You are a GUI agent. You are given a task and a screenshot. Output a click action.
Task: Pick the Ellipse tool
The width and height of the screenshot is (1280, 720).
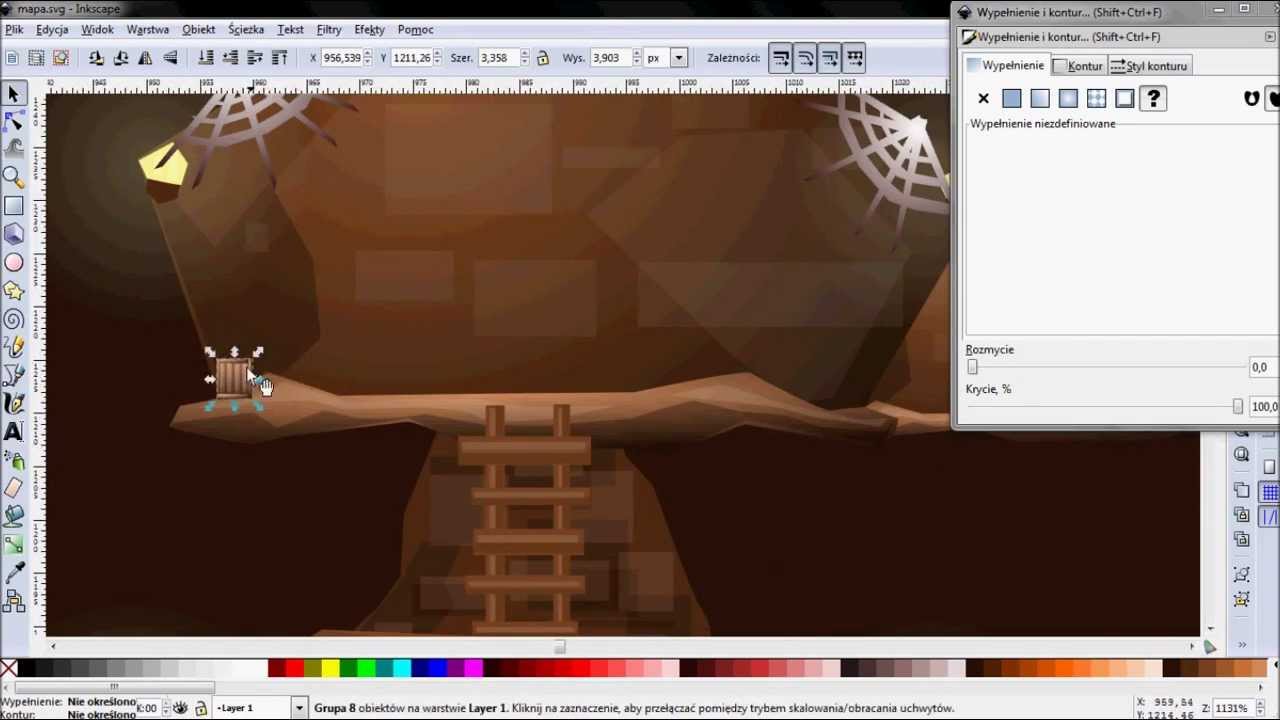15,261
